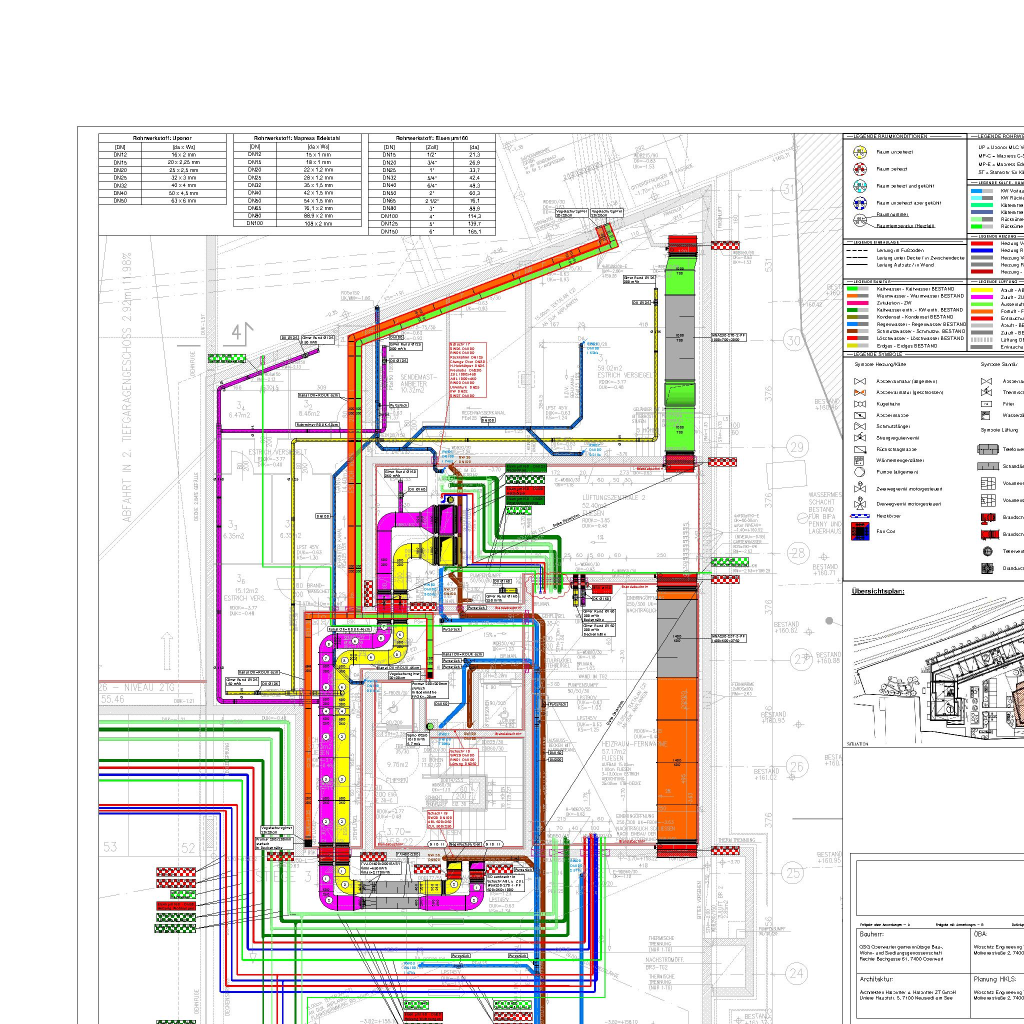Select the Kugelhahn valve symbol in legend
The width and height of the screenshot is (1024, 1024).
[x=859, y=404]
